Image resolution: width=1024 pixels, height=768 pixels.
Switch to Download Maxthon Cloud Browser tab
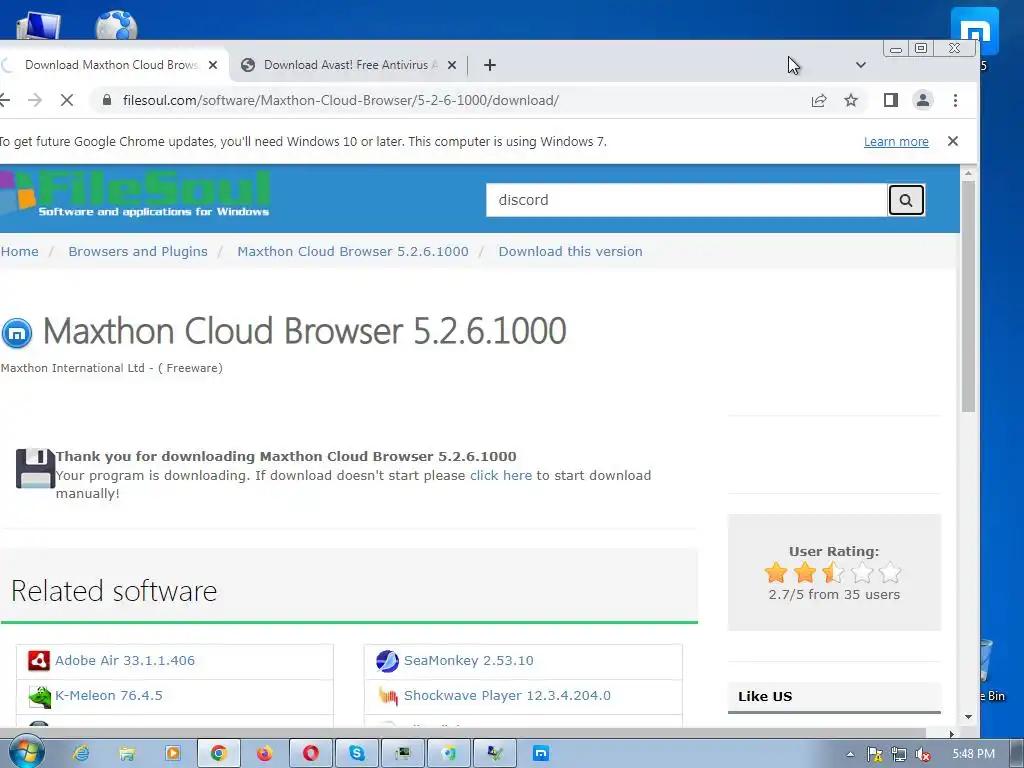click(x=111, y=65)
